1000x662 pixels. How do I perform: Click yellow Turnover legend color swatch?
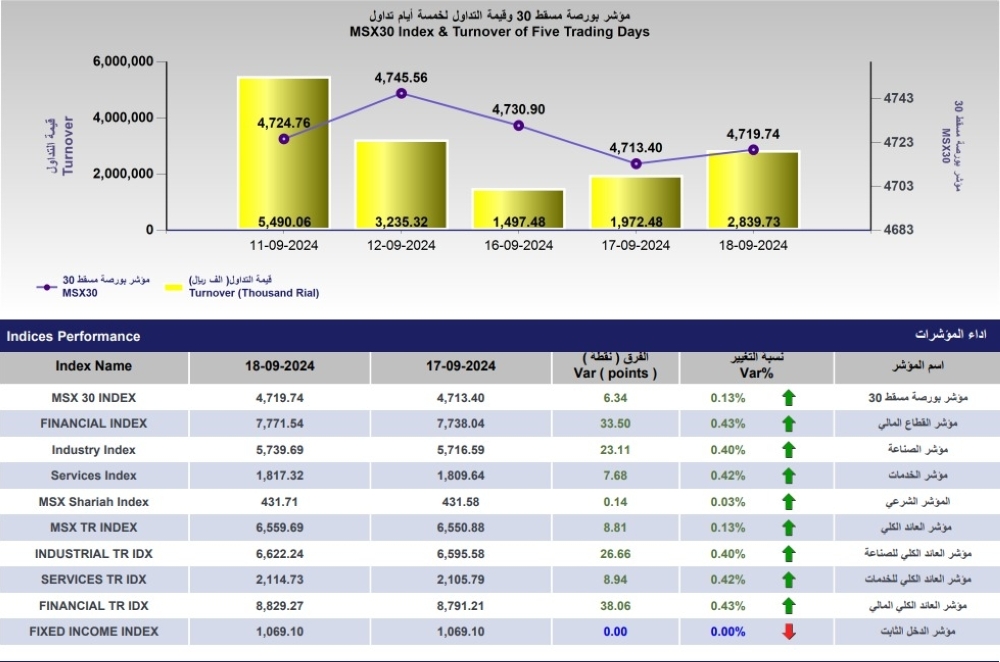click(x=173, y=288)
